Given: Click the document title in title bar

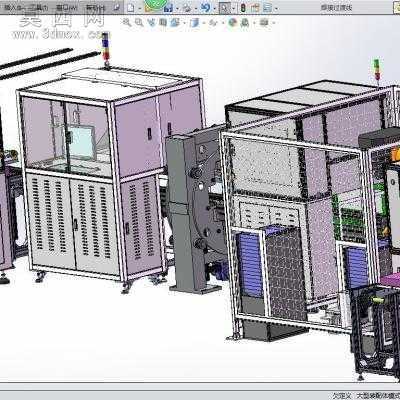Looking at the screenshot, I should tap(336, 8).
